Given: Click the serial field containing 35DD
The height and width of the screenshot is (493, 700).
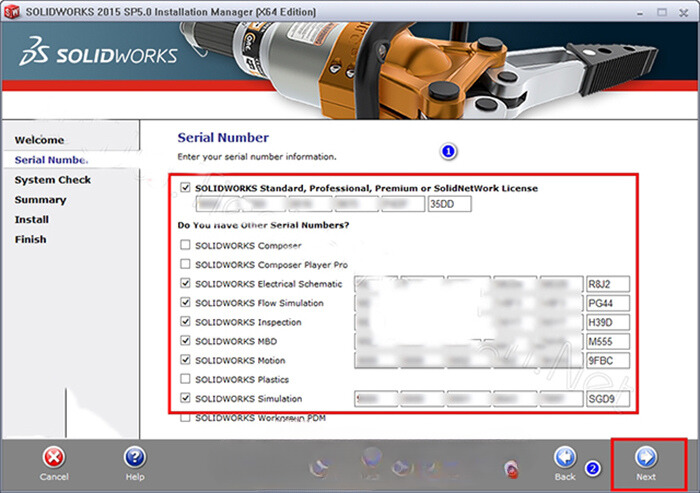Looking at the screenshot, I should click(x=450, y=204).
